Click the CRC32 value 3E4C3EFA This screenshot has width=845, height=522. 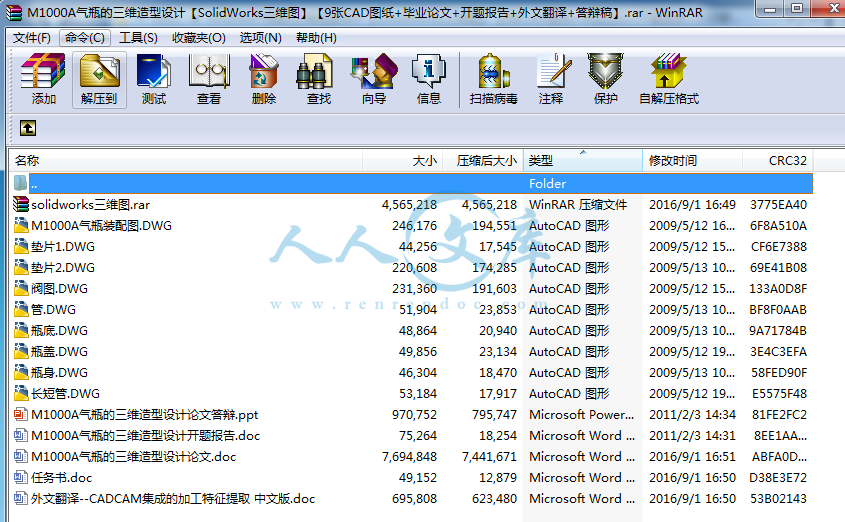pyautogui.click(x=778, y=352)
